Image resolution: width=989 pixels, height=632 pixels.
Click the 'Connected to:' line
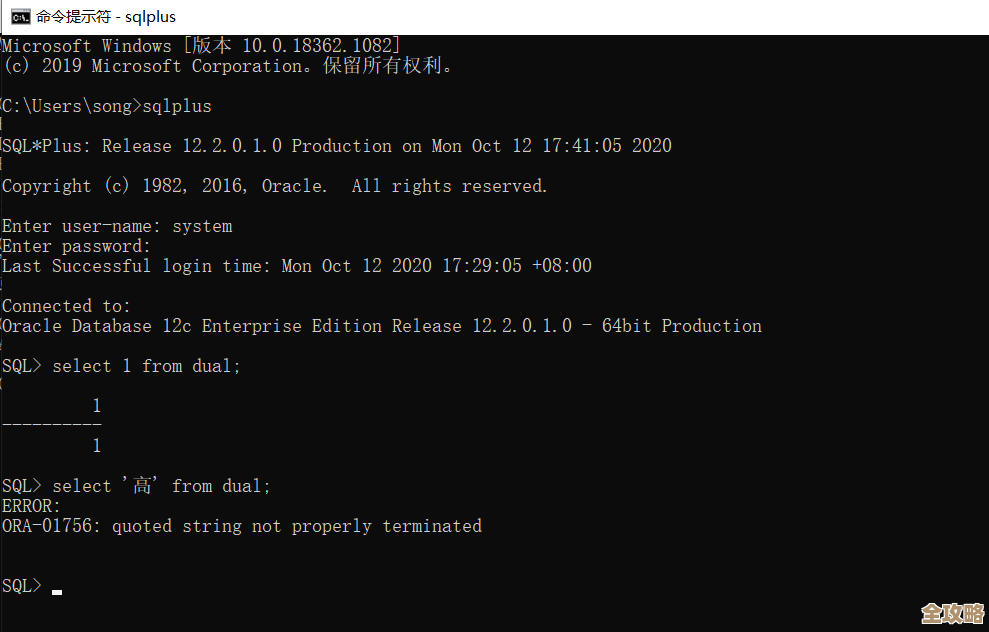pyautogui.click(x=66, y=306)
